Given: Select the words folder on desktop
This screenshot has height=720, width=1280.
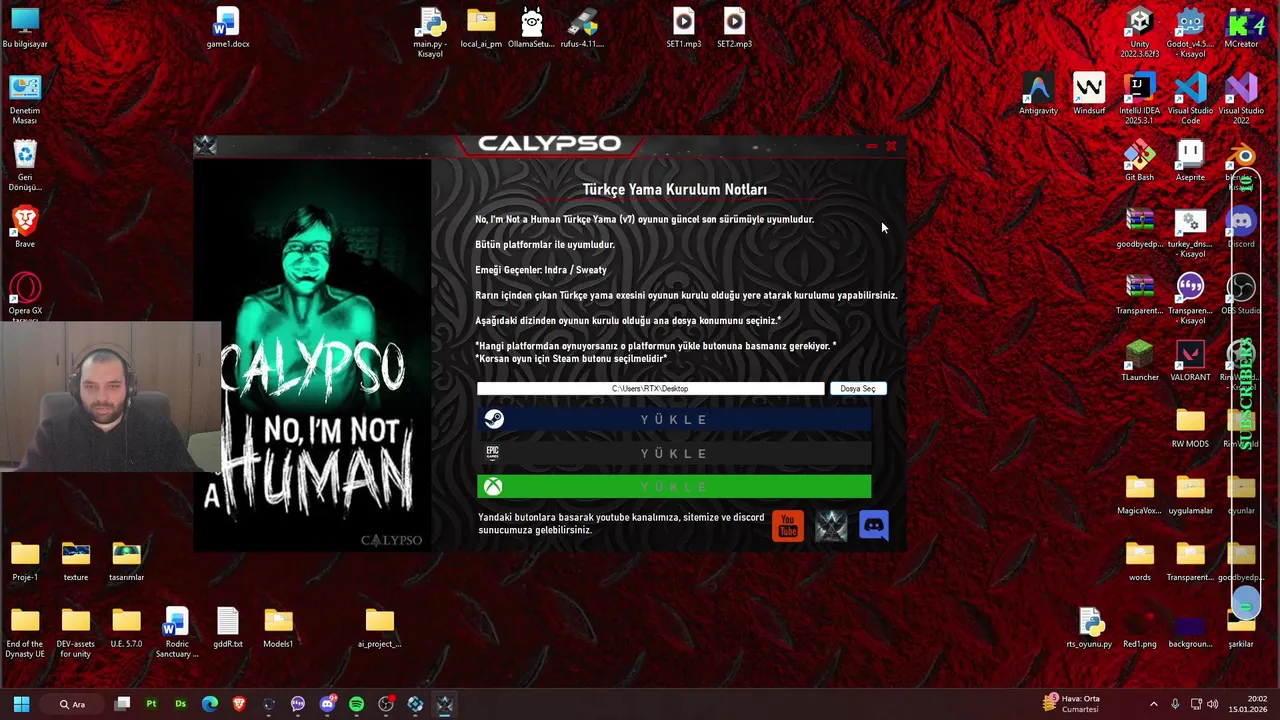Looking at the screenshot, I should (x=1140, y=562).
